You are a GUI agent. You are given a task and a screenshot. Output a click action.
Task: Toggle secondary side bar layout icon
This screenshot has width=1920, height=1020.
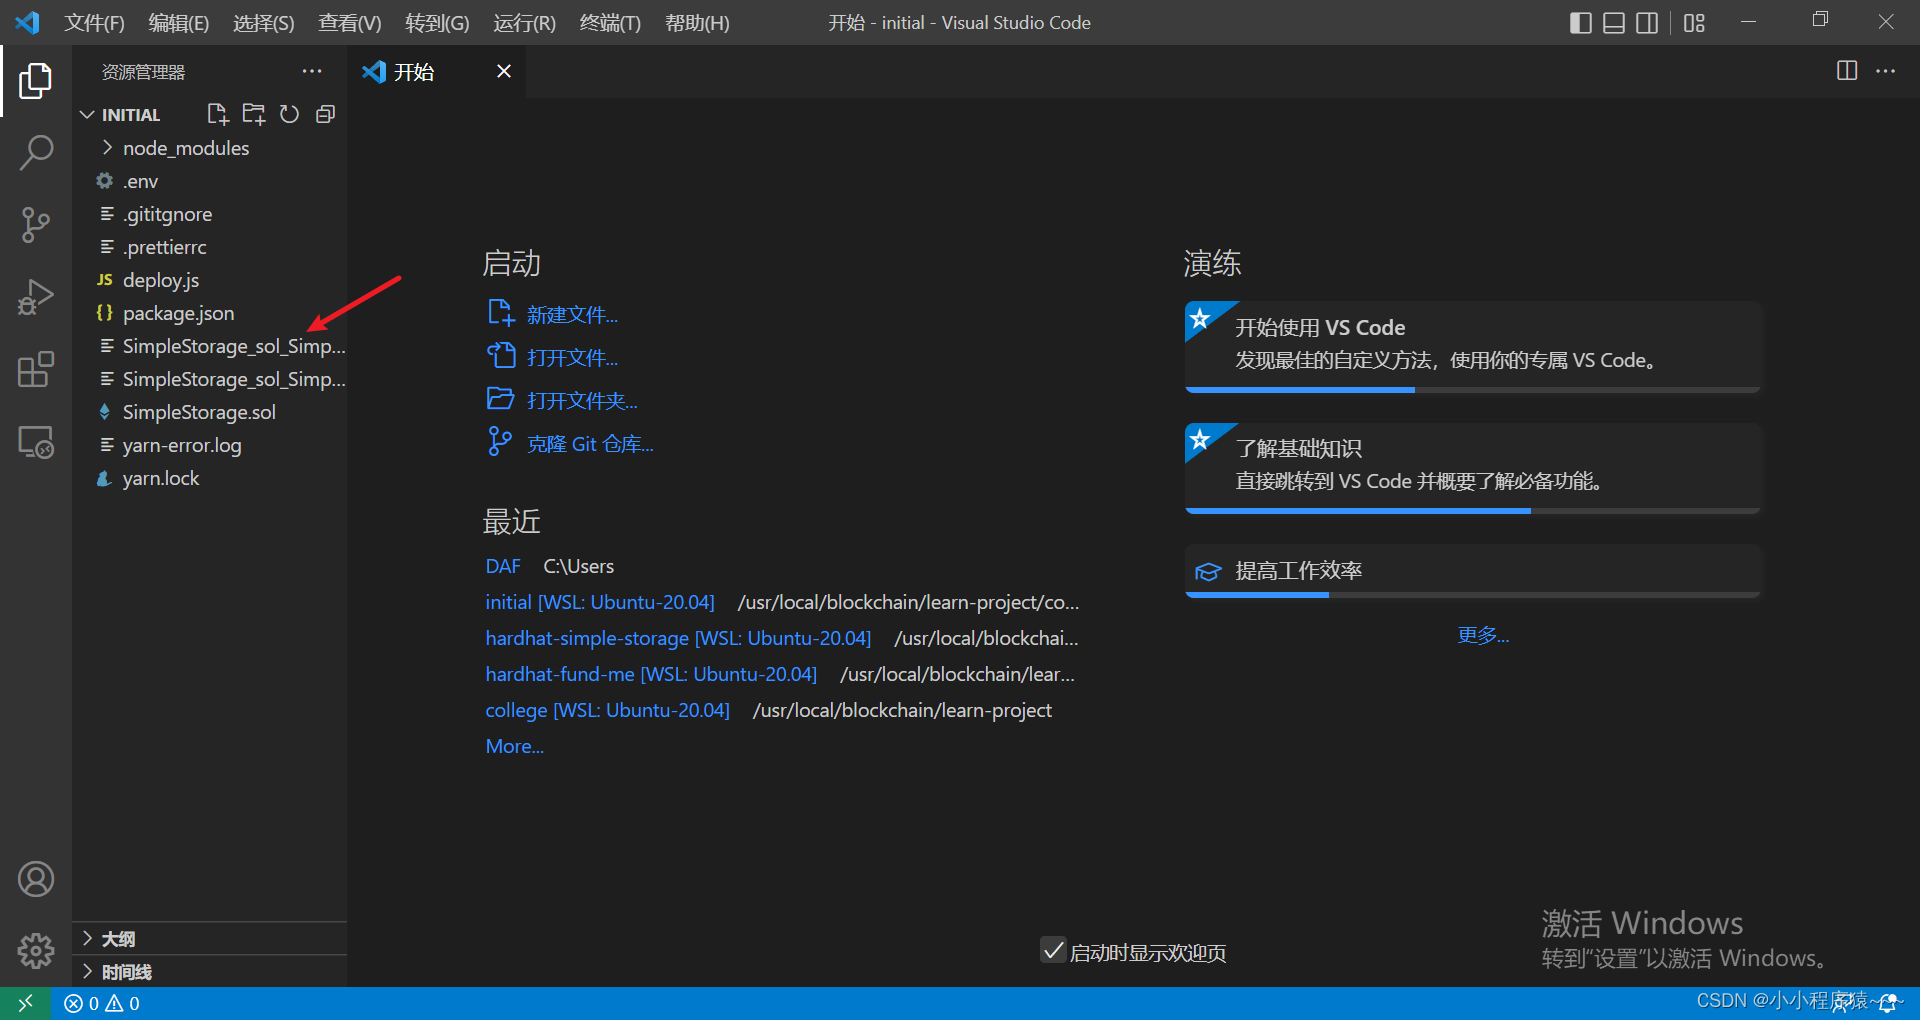coord(1647,22)
